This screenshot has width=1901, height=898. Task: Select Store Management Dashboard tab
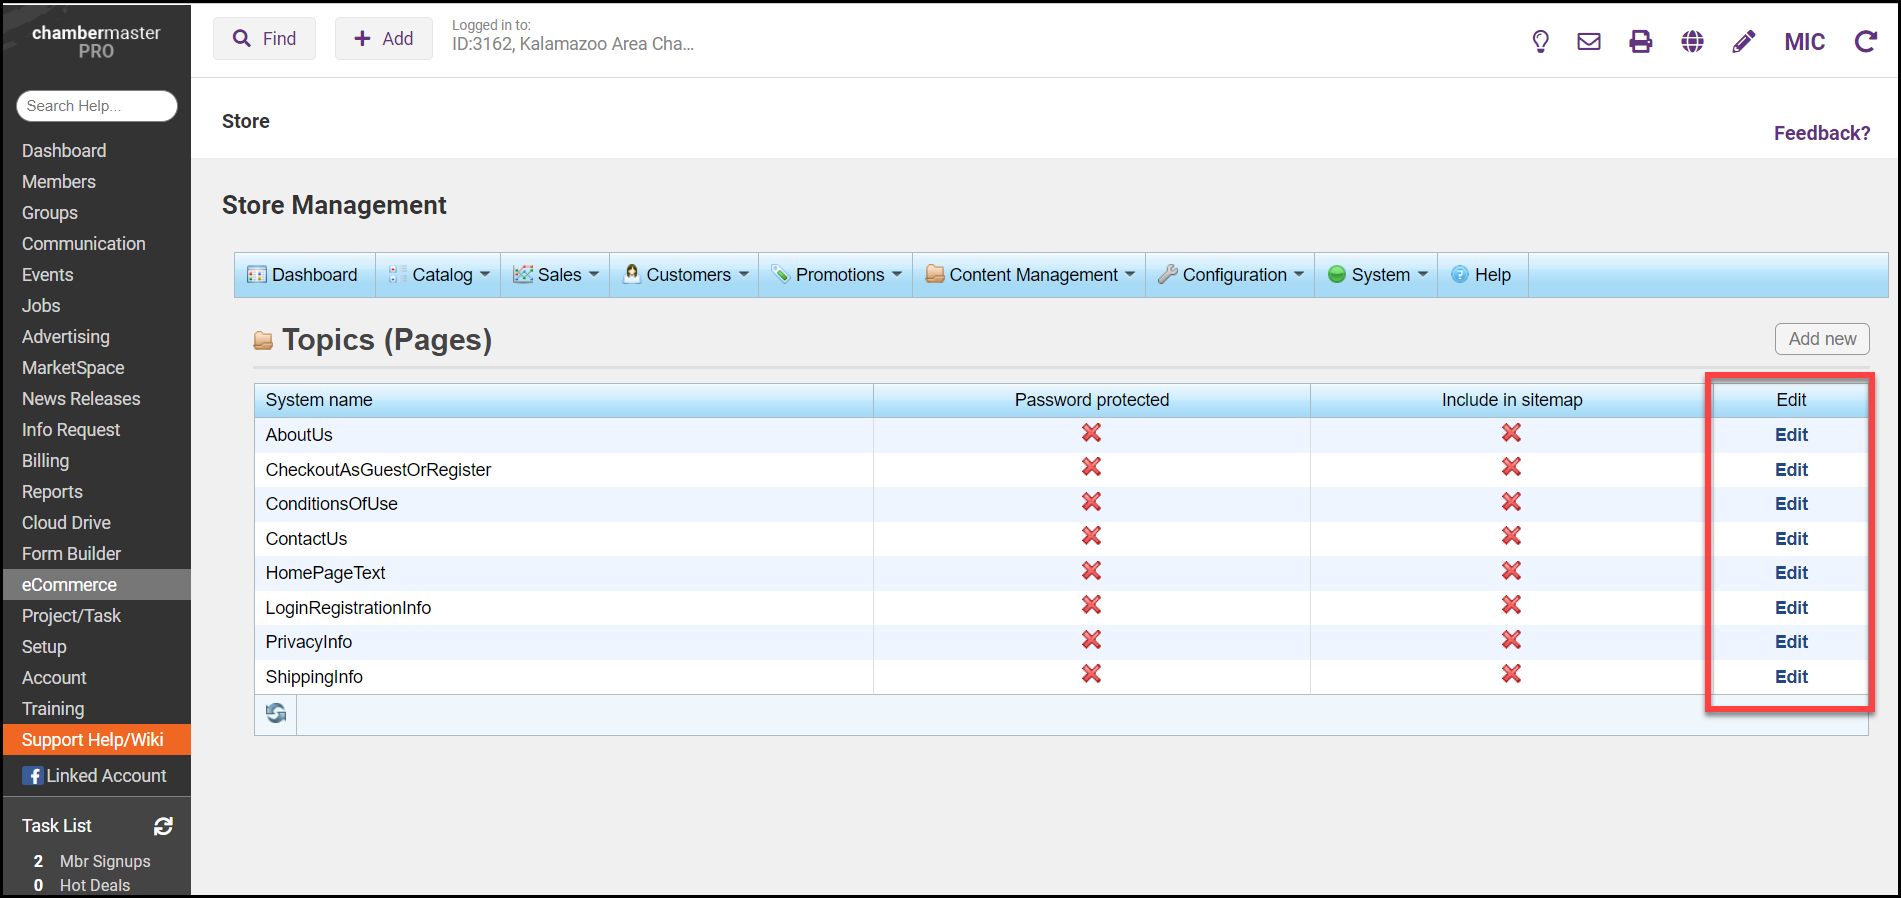point(303,275)
